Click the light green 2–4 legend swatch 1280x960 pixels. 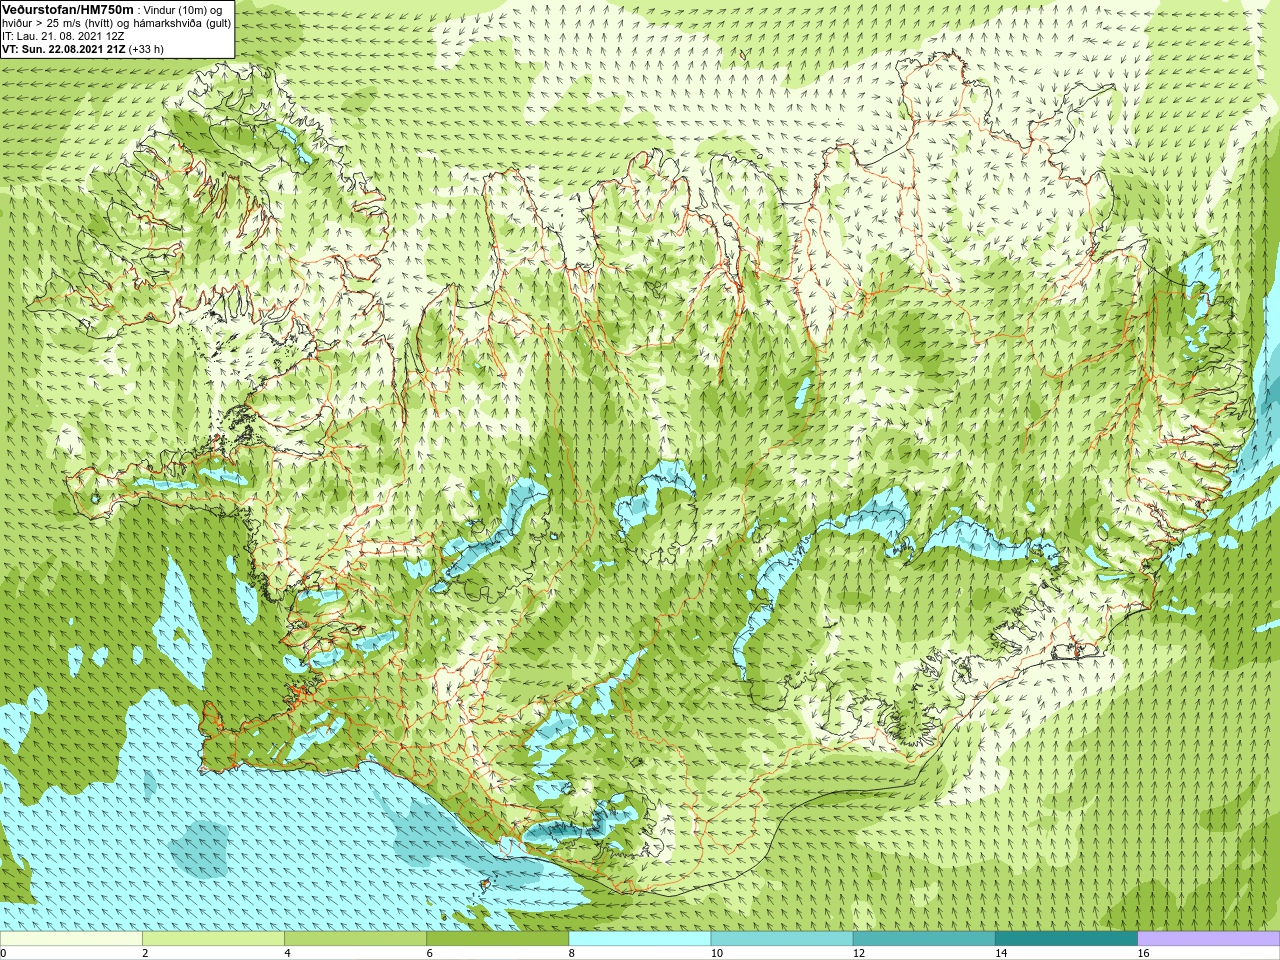(x=213, y=939)
